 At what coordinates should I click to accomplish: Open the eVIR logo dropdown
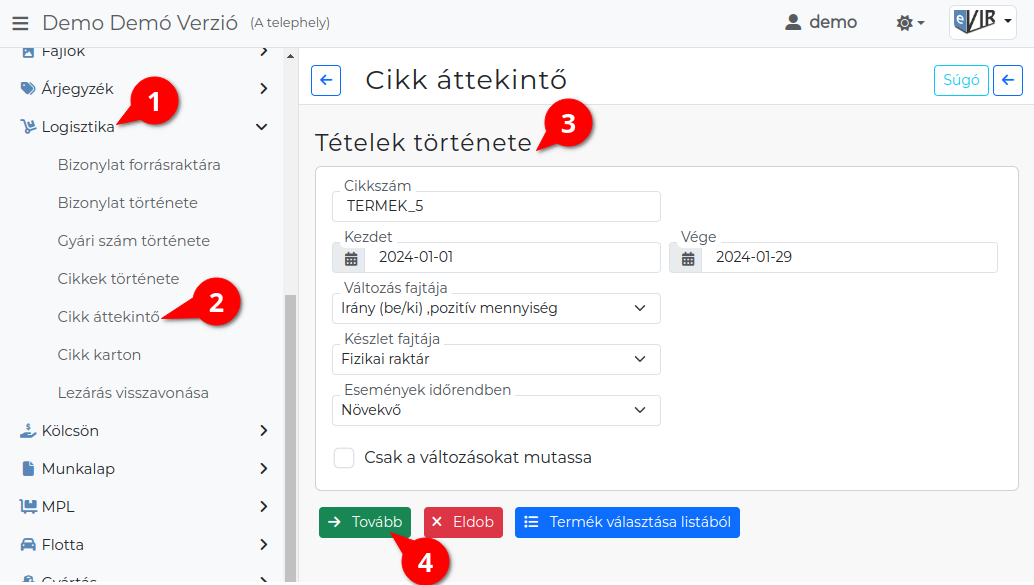click(x=983, y=22)
